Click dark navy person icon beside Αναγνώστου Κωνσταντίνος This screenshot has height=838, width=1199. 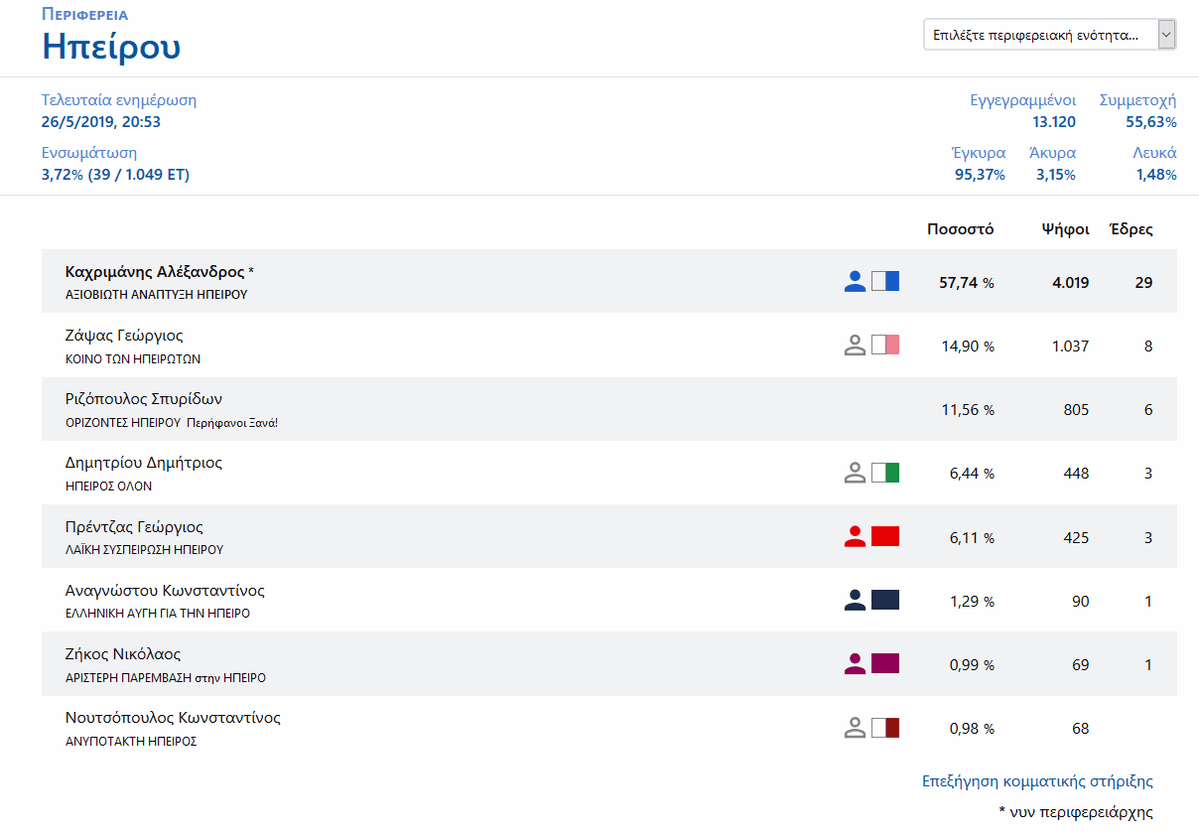coord(854,601)
